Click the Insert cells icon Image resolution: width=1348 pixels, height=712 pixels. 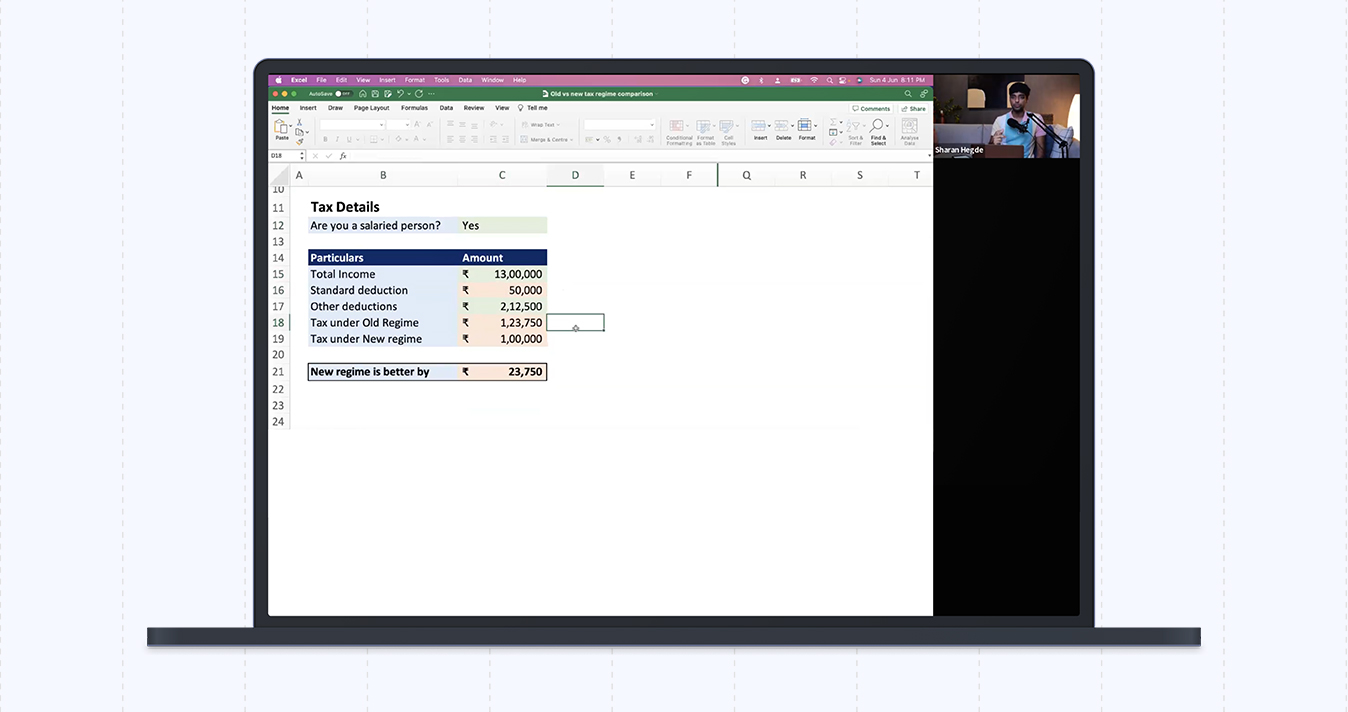(760, 127)
